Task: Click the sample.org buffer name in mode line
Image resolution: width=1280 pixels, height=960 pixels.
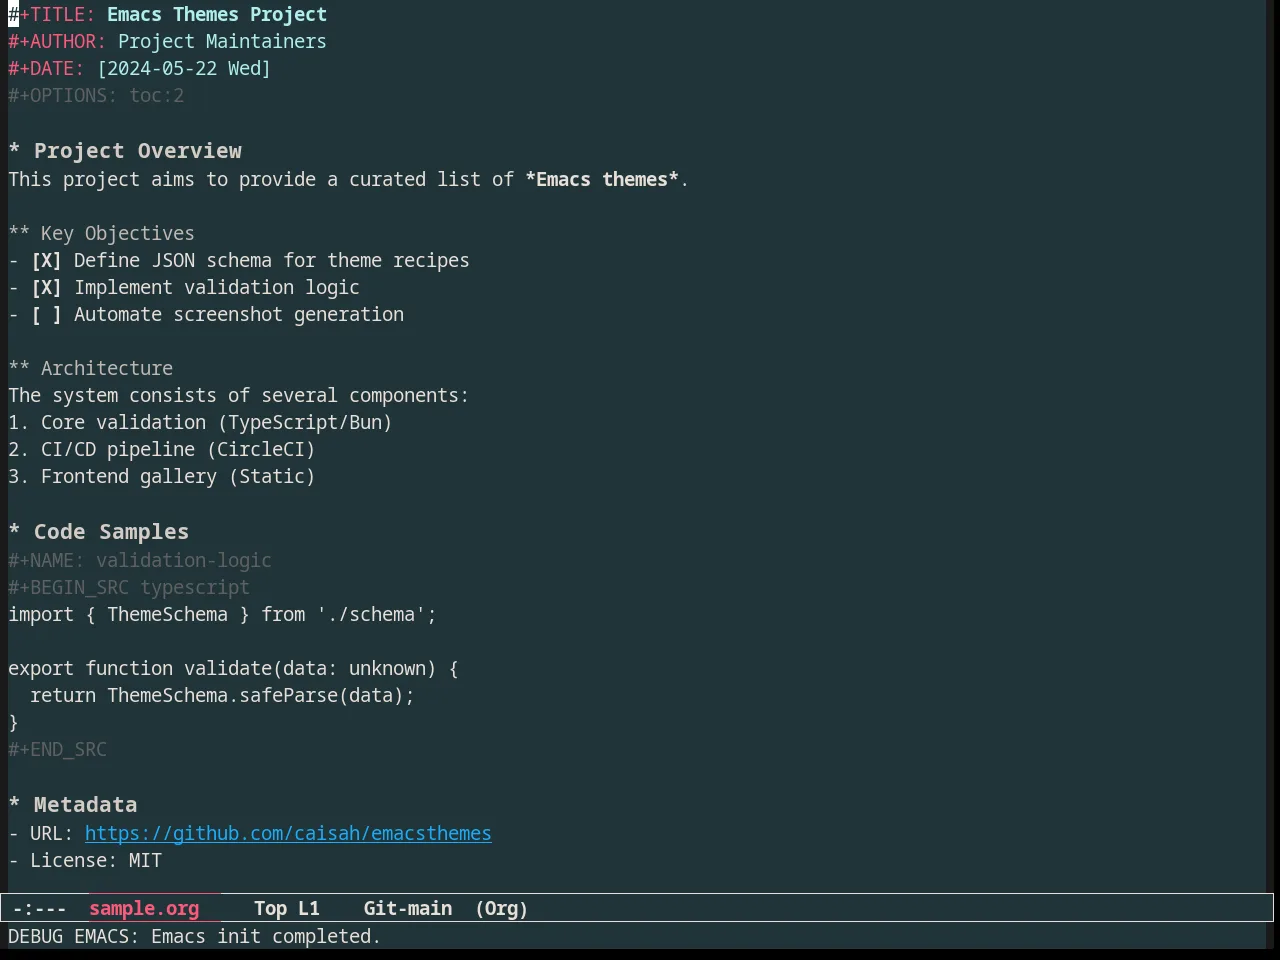Action: click(x=144, y=909)
